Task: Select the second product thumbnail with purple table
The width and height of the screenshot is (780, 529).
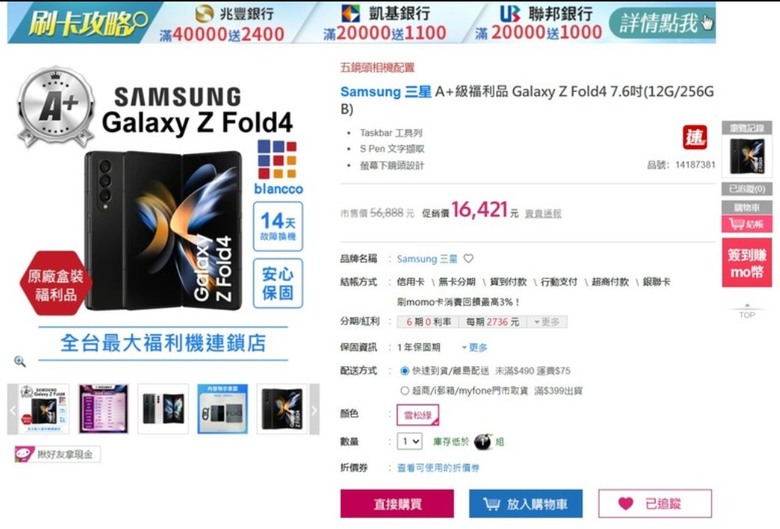Action: click(103, 409)
